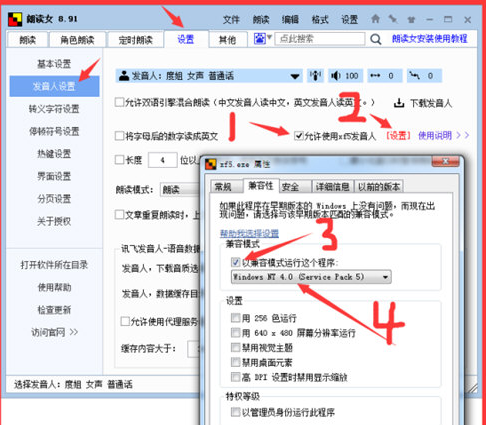Click the xf5.exe properties dialog icon
The width and height of the screenshot is (487, 425).
211,164
